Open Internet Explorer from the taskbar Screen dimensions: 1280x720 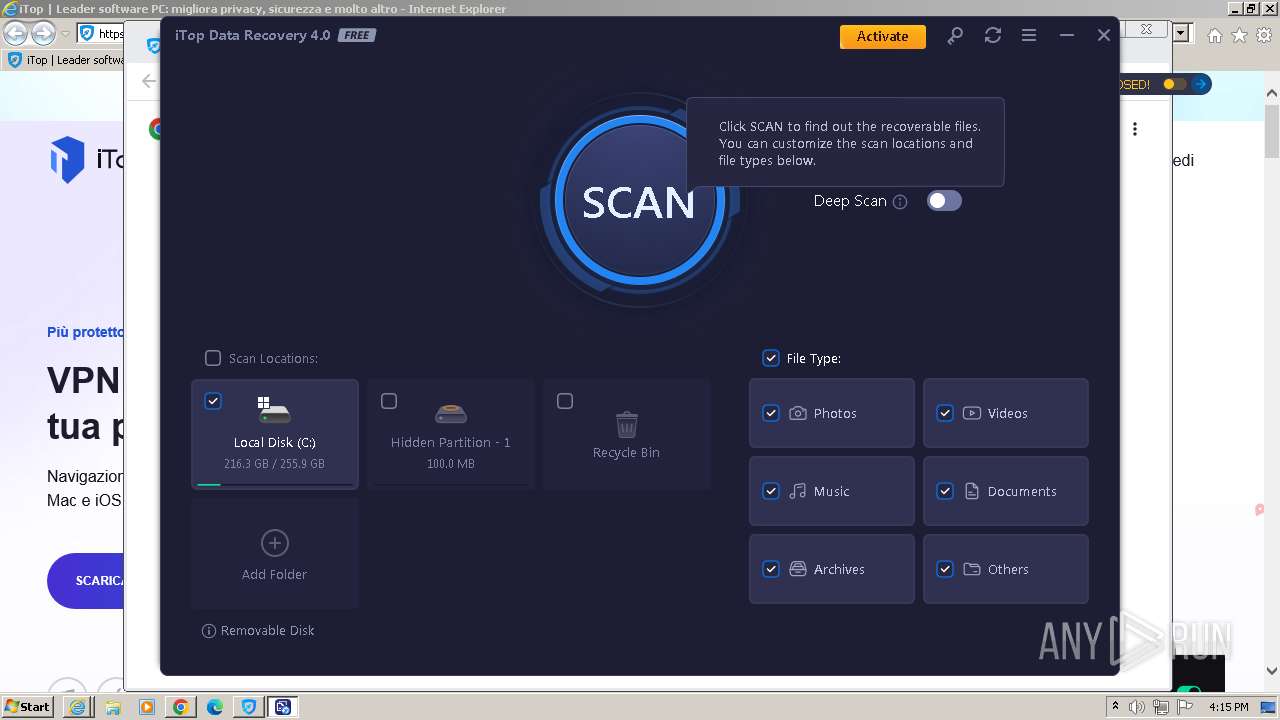[78, 707]
